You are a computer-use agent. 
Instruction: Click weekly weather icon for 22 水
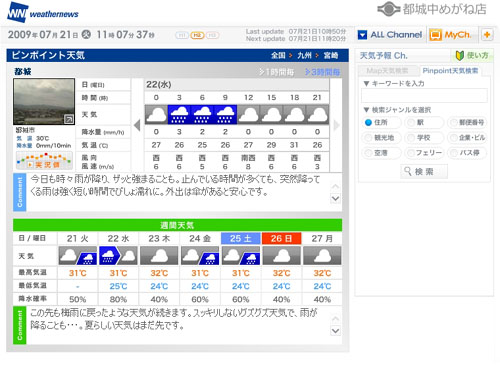coord(118,256)
